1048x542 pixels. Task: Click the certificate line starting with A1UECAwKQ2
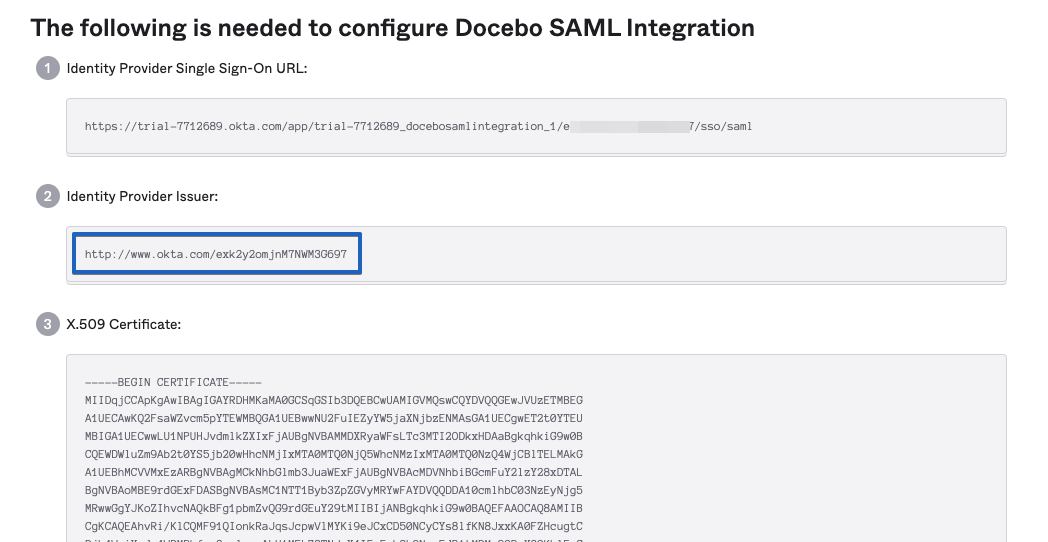[x=333, y=418]
